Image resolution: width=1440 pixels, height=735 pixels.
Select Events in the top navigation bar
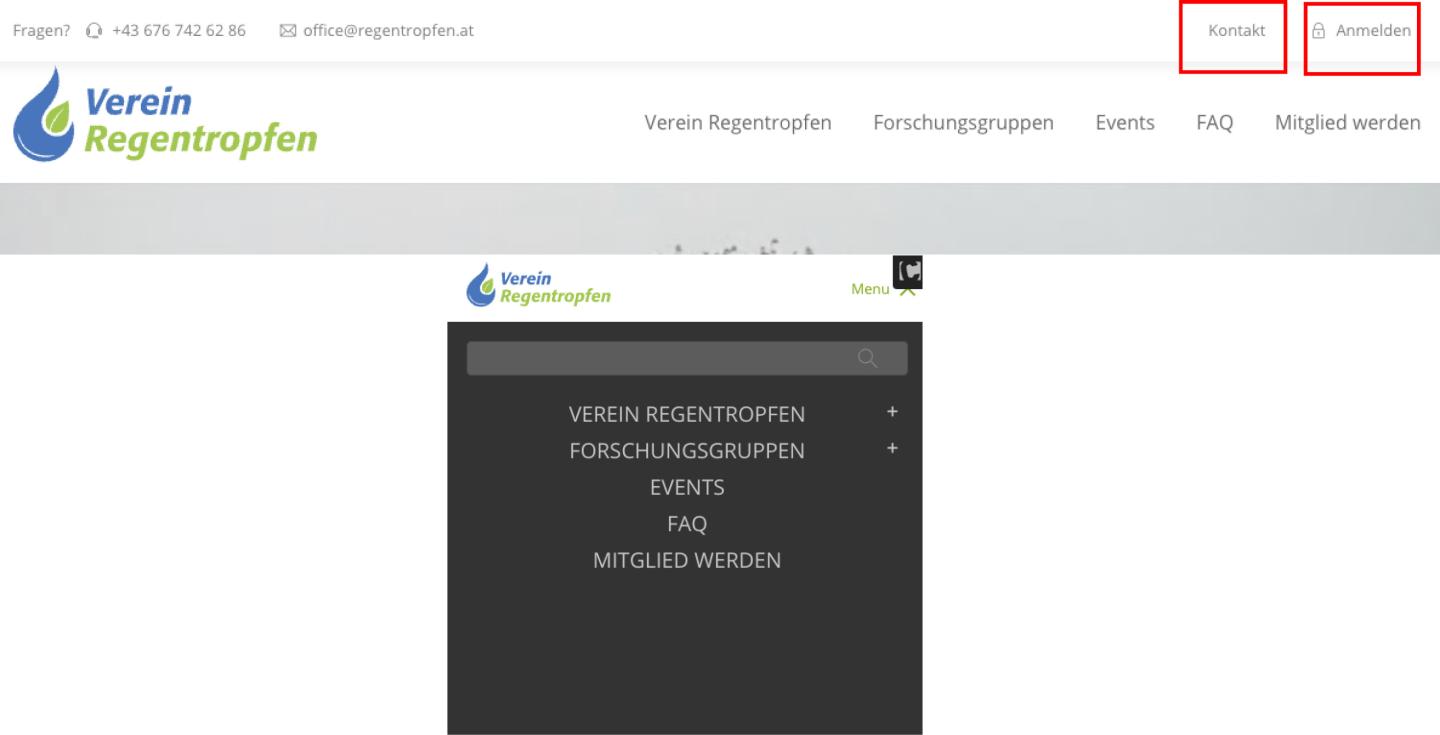(1124, 123)
